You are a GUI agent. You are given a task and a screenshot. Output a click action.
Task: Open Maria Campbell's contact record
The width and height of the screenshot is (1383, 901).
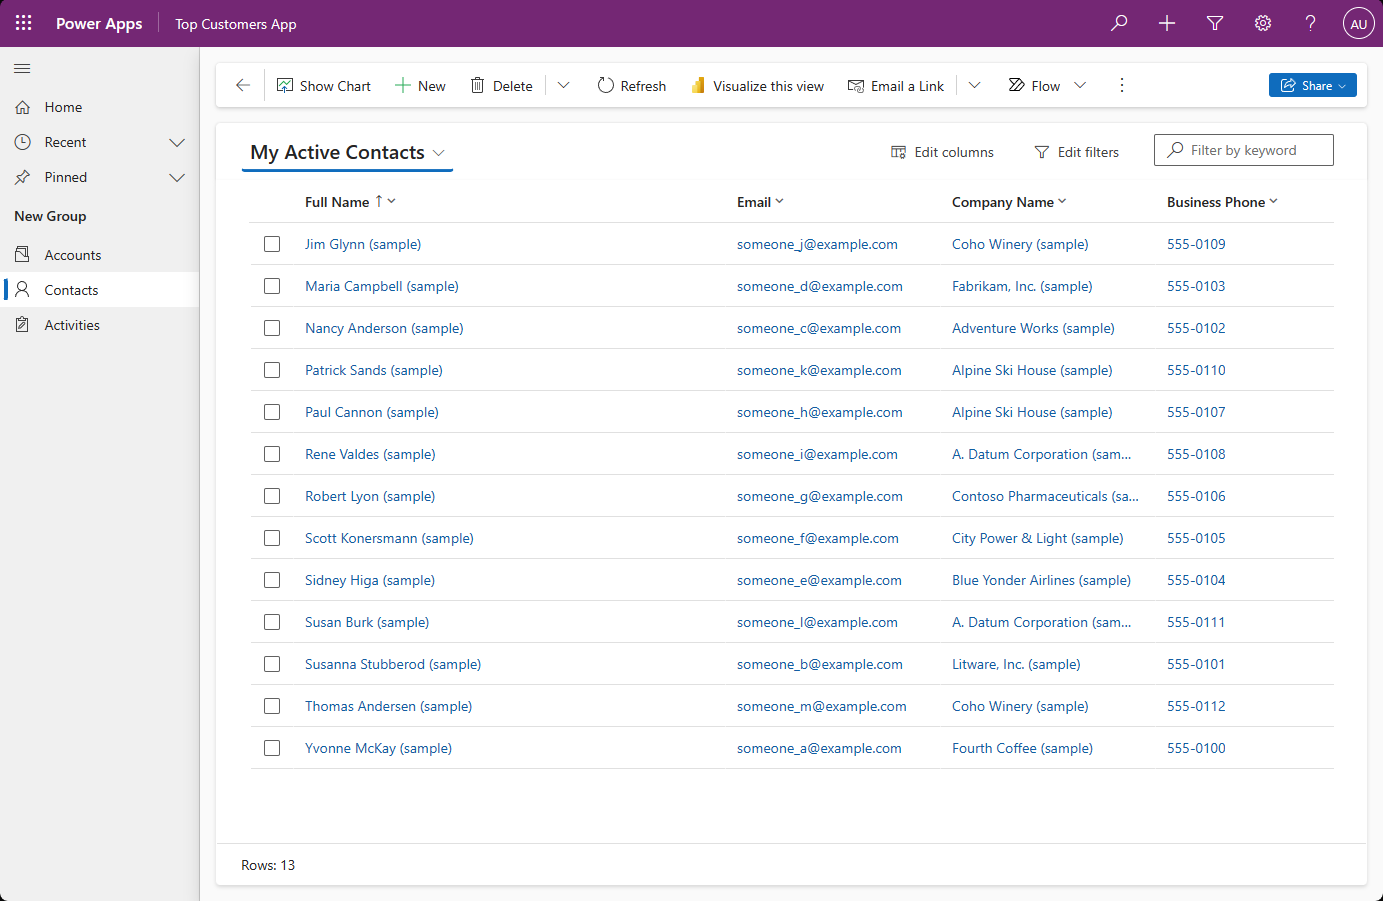point(381,285)
